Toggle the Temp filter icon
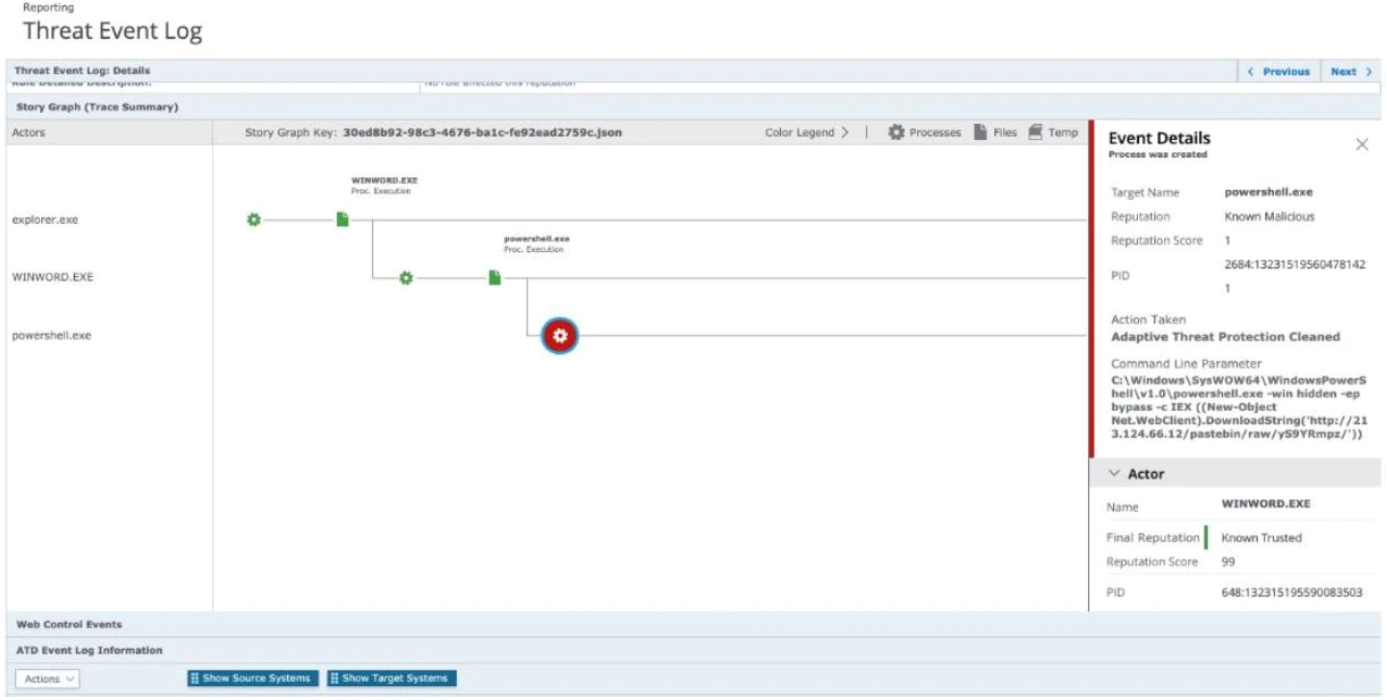The image size is (1387, 700). tap(1035, 132)
